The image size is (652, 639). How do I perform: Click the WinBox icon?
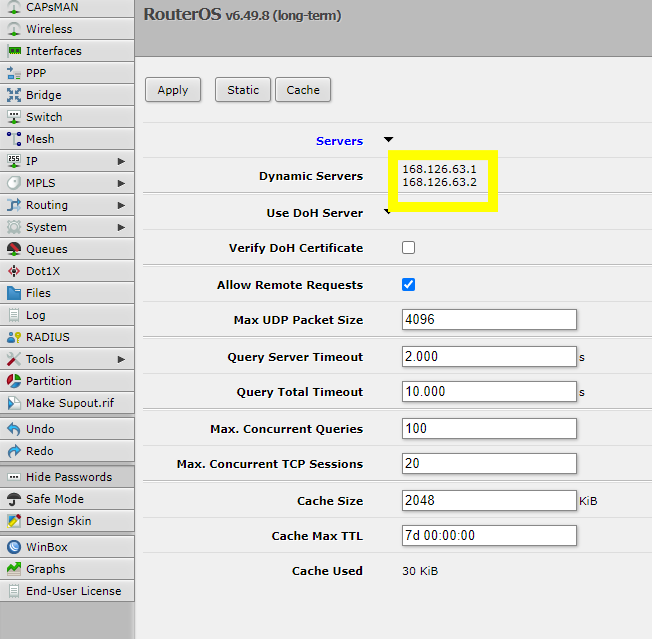[14, 548]
